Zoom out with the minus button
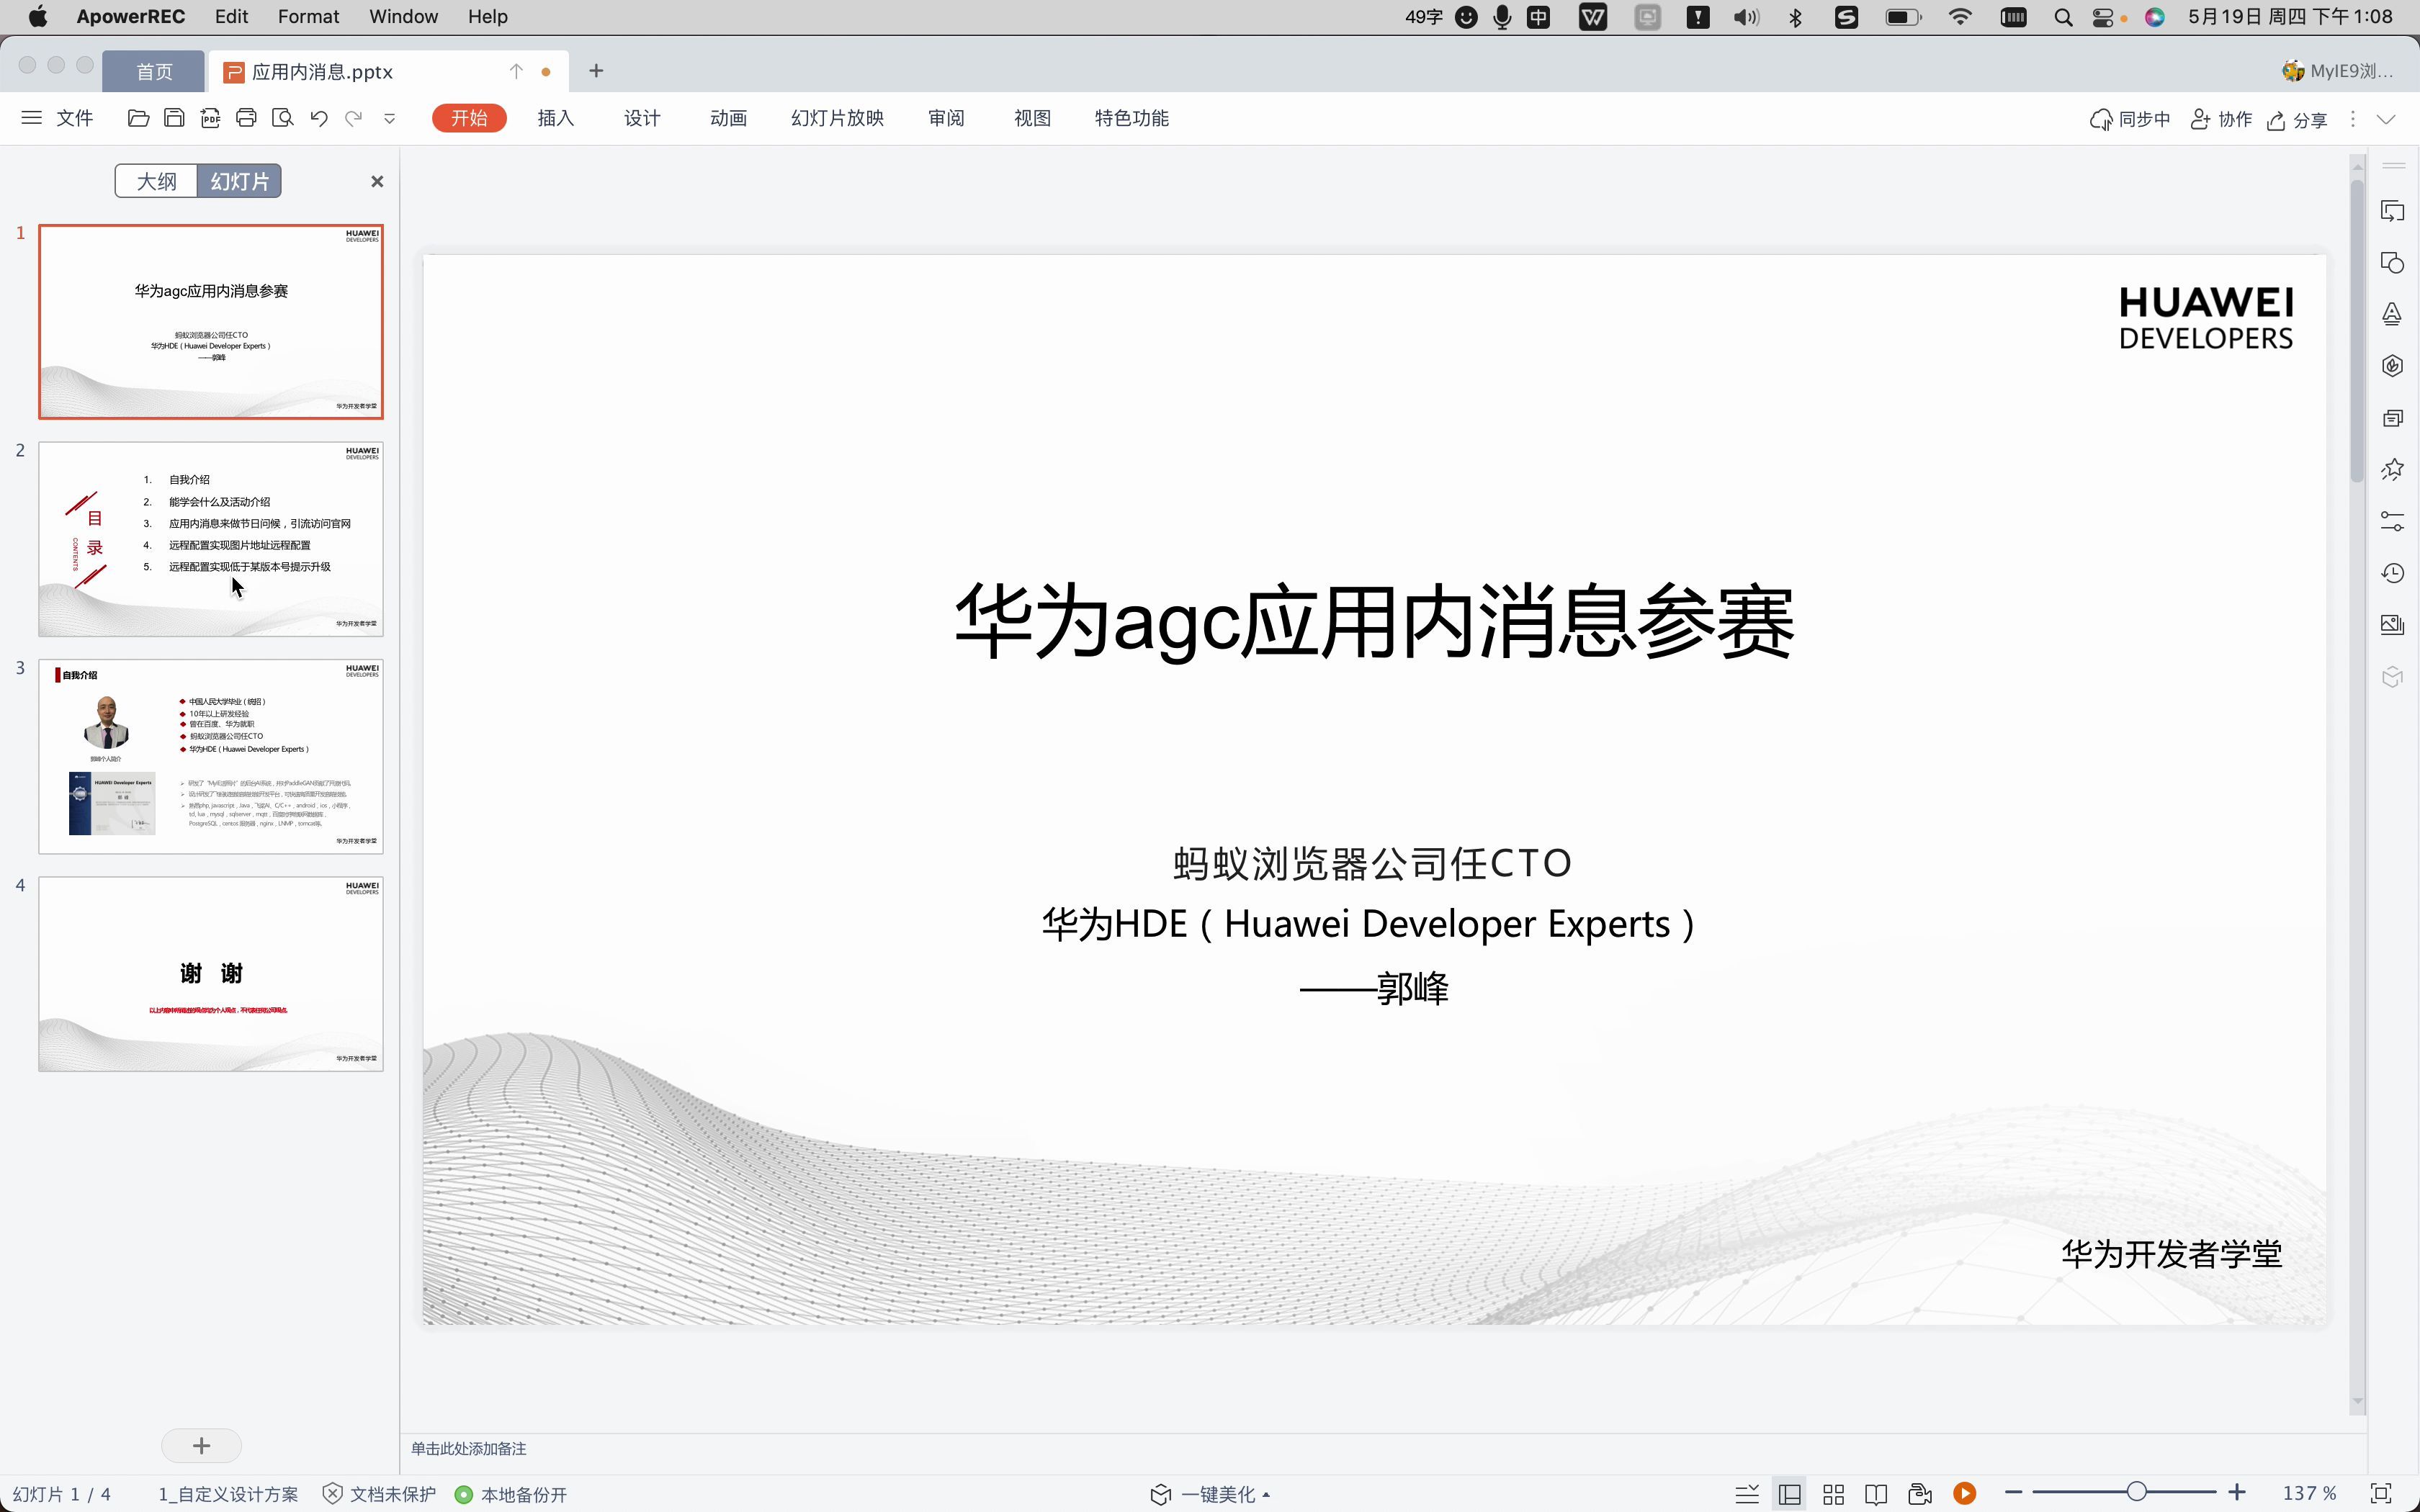 tap(2014, 1493)
